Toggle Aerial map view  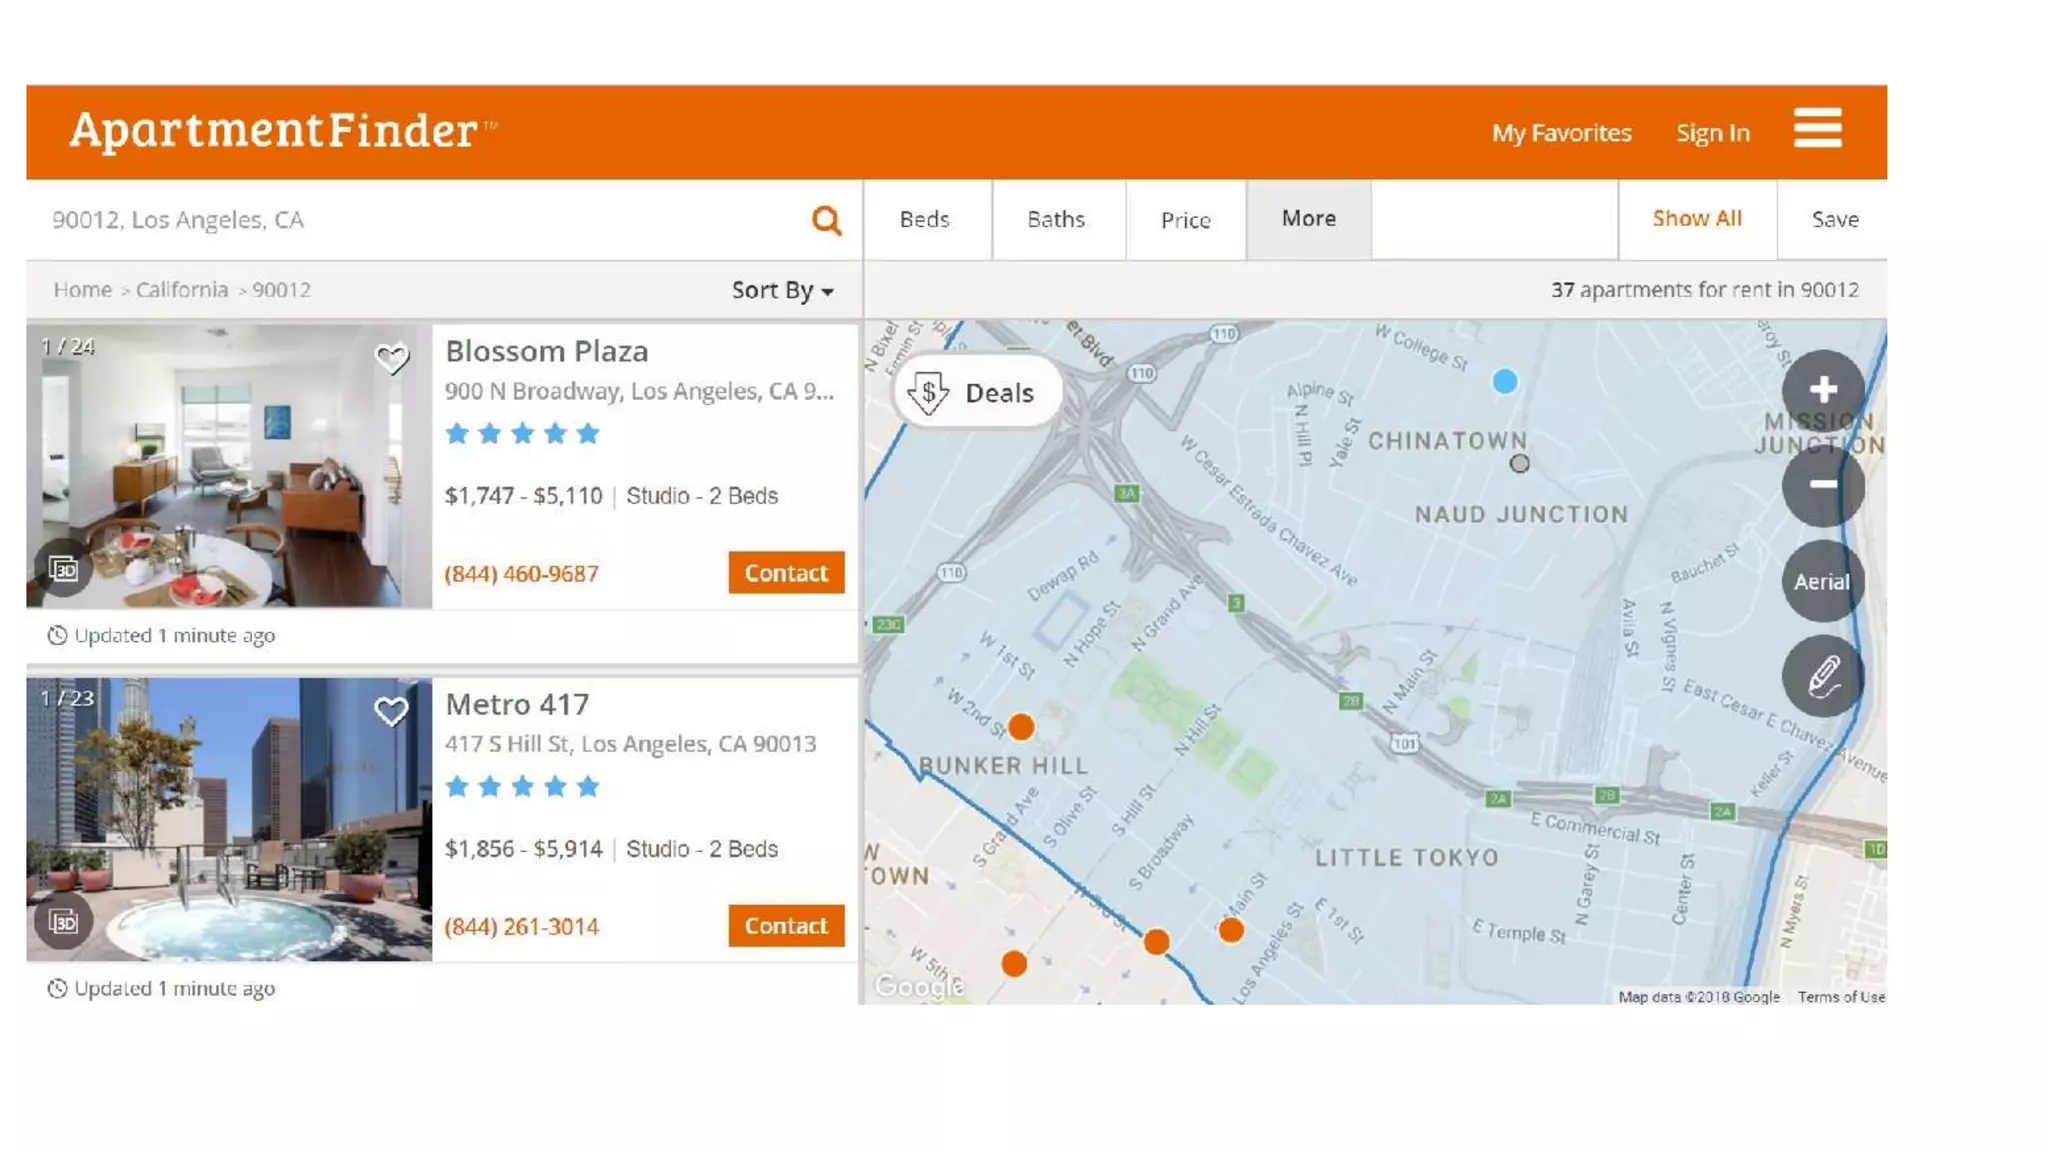point(1822,581)
